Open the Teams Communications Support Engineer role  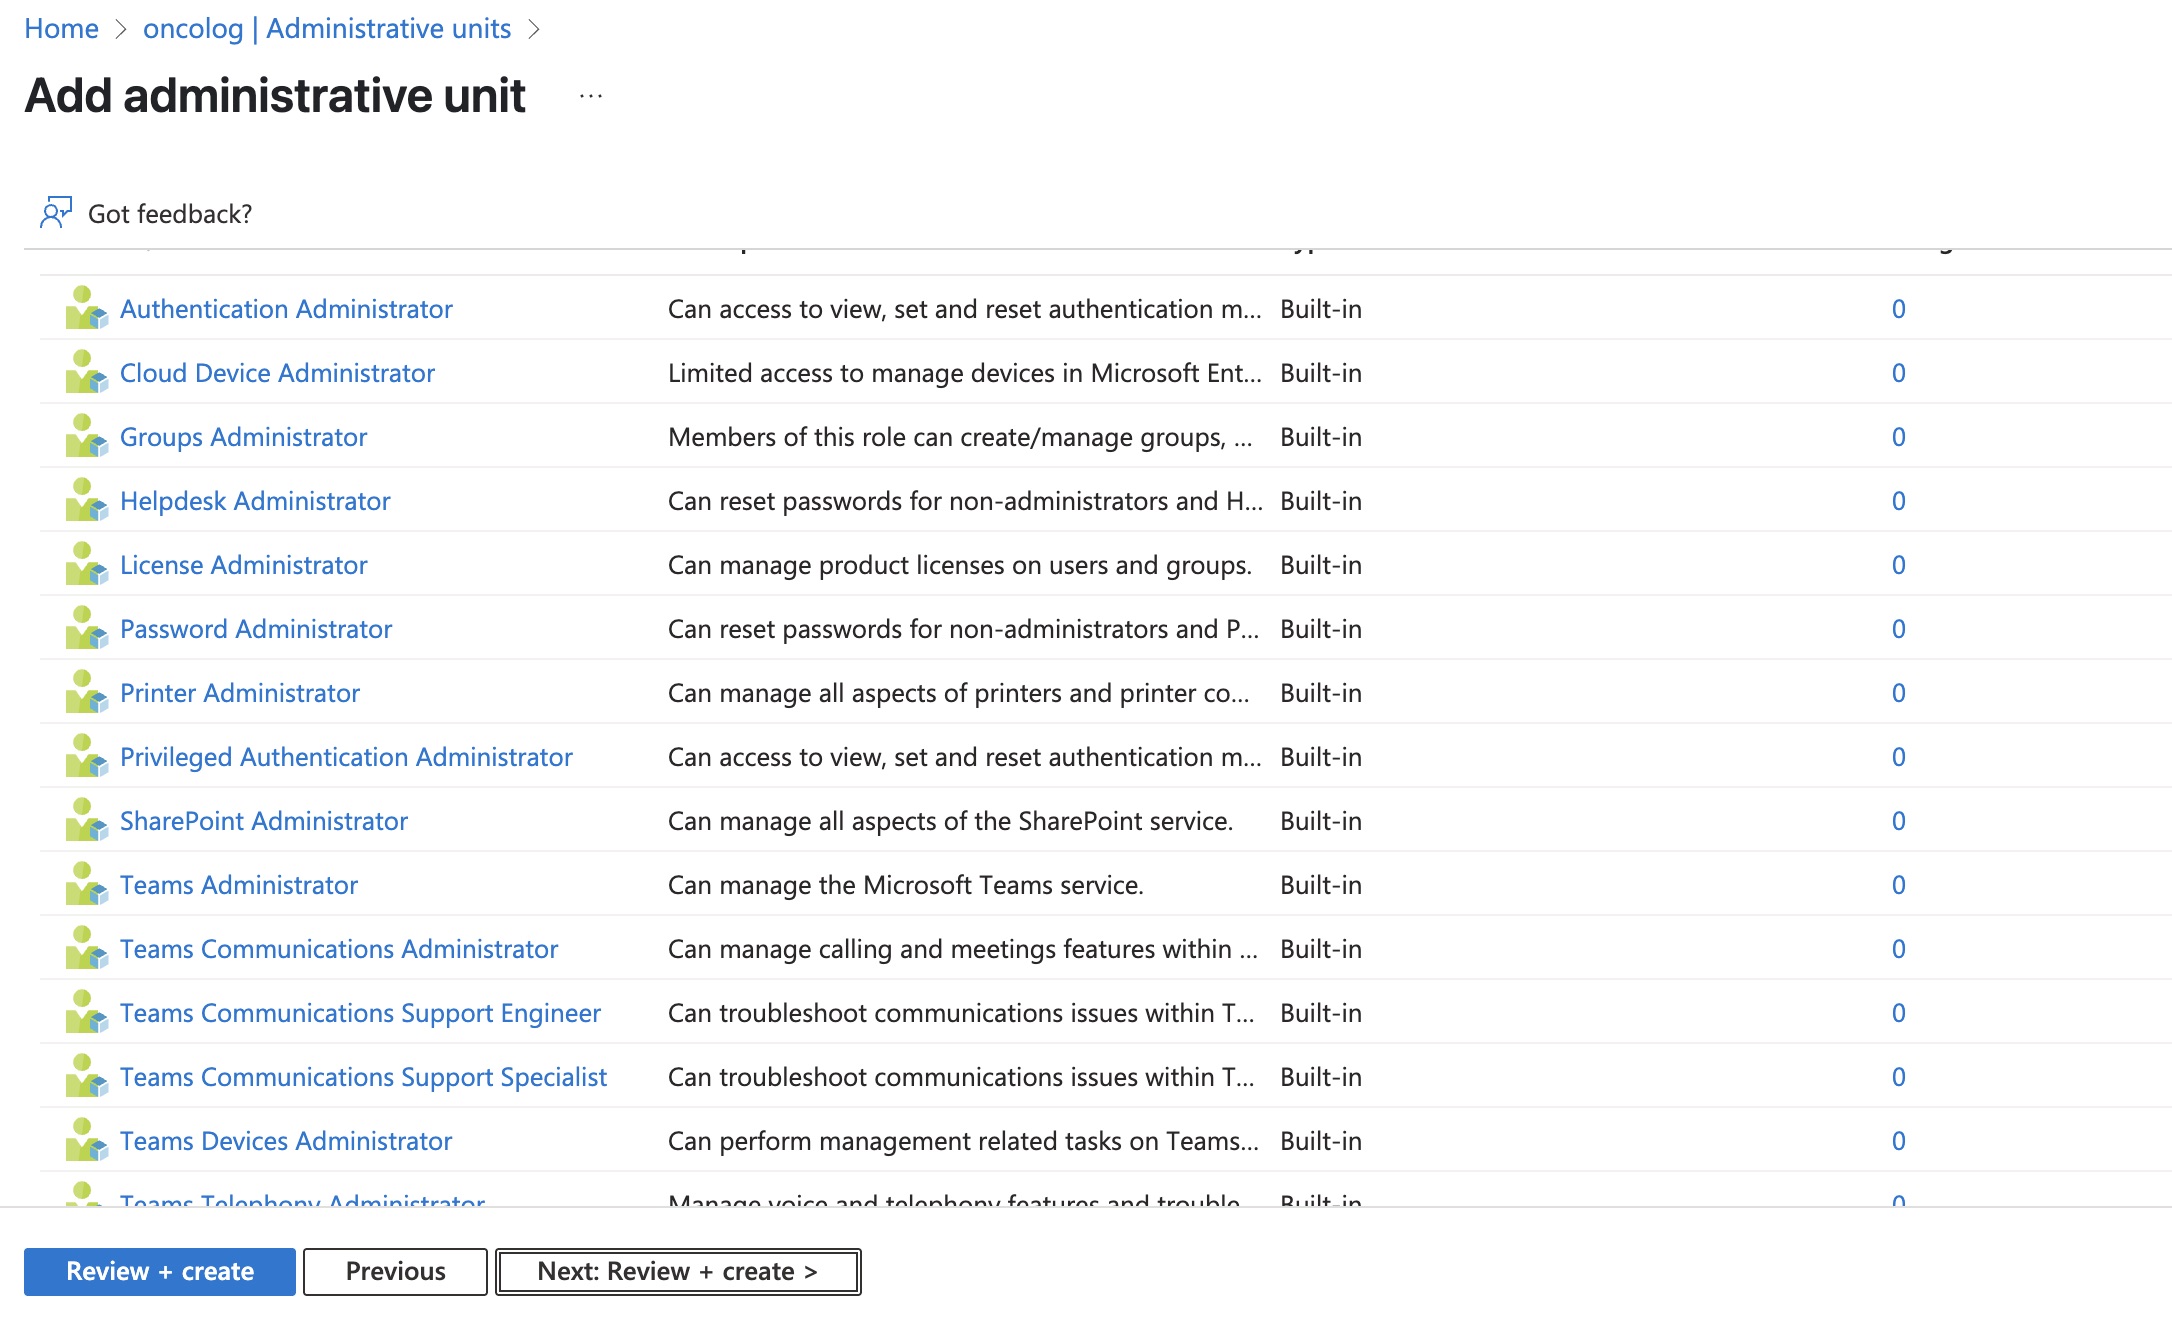[x=360, y=1013]
